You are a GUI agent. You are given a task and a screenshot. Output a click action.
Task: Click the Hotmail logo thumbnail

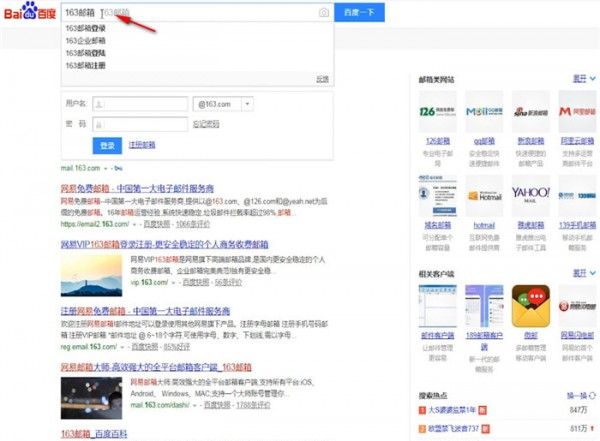(484, 196)
